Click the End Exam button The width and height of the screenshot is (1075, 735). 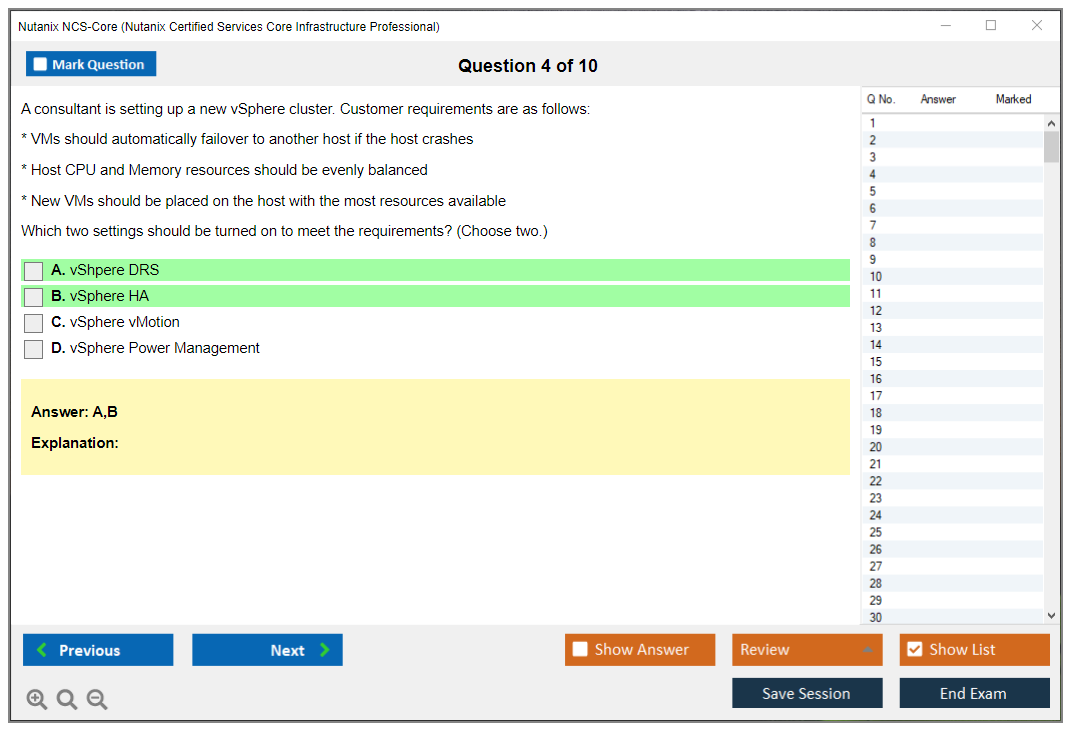[x=973, y=693]
